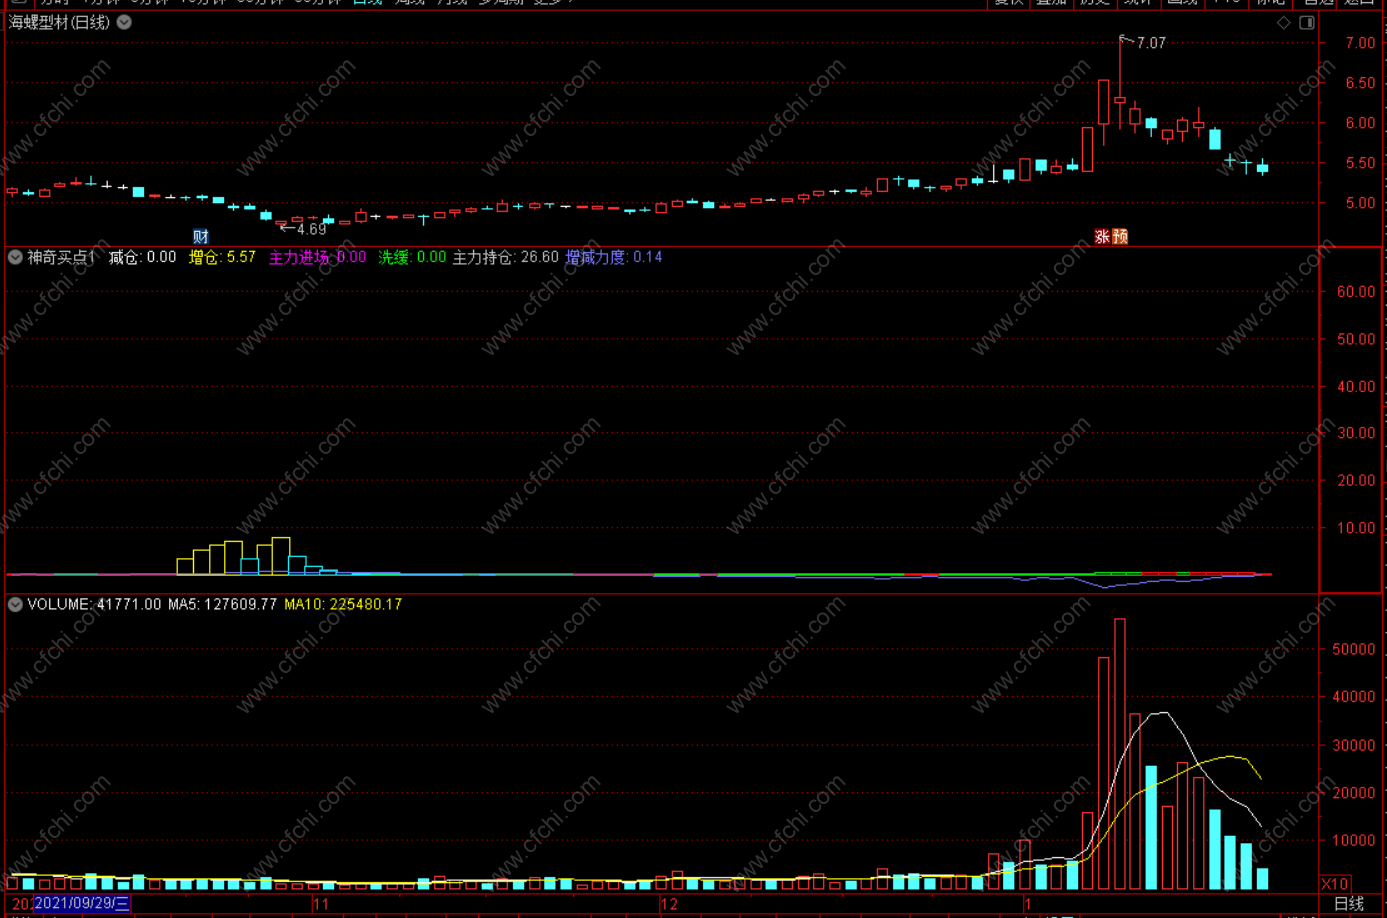Click the VOLUME: 41771.00 readout

pyautogui.click(x=94, y=604)
